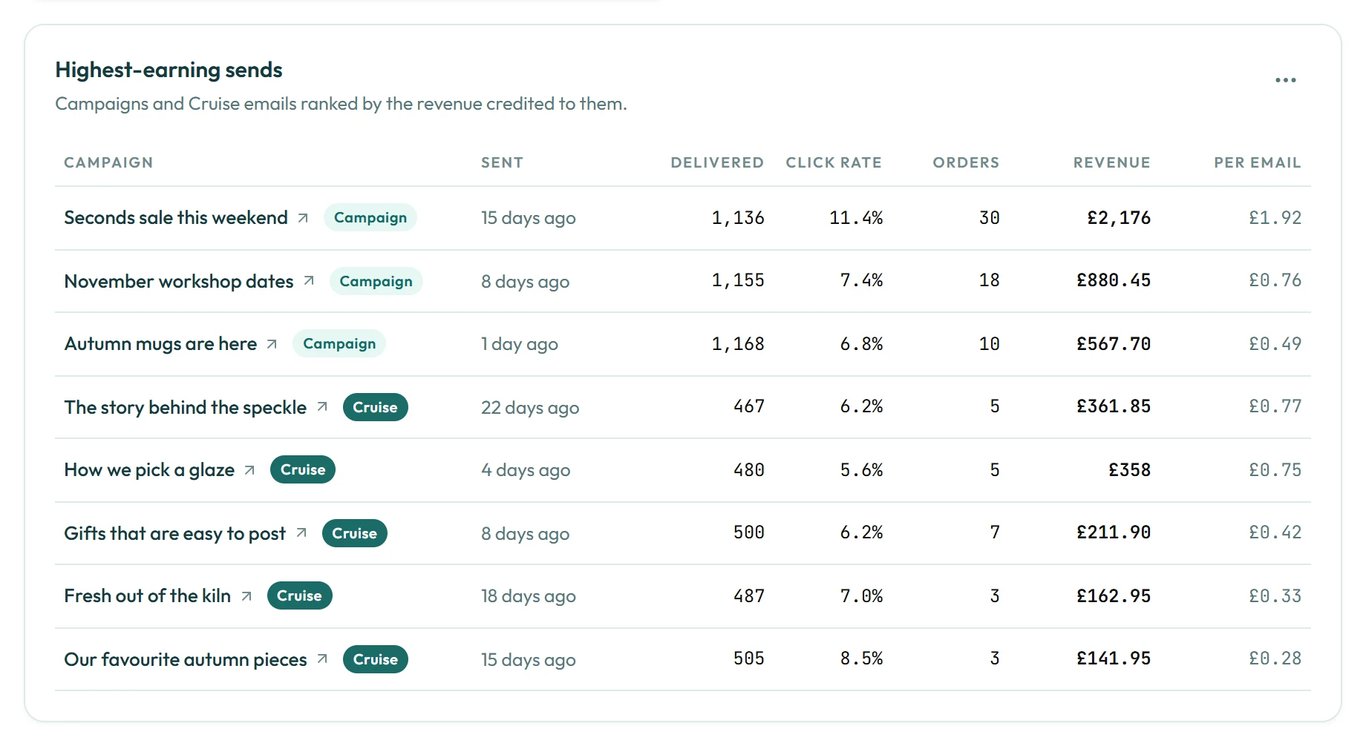Click the Cruise badge on Our favourite autumn pieces row
This screenshot has height=746, width=1366.
pos(375,659)
